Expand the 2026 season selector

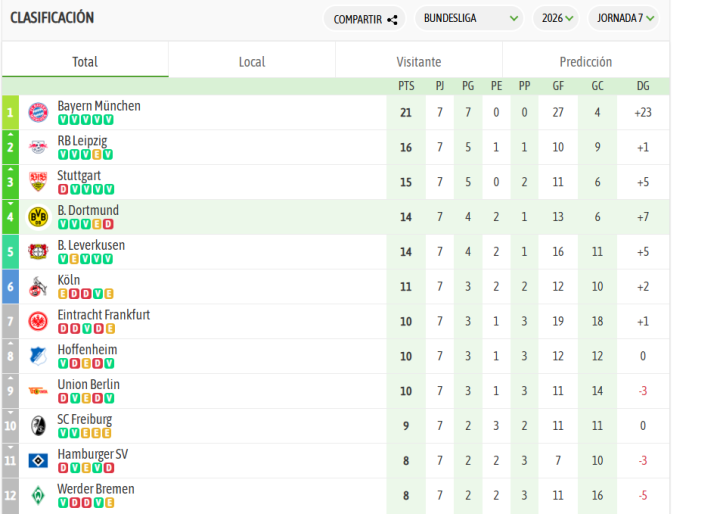coord(556,18)
